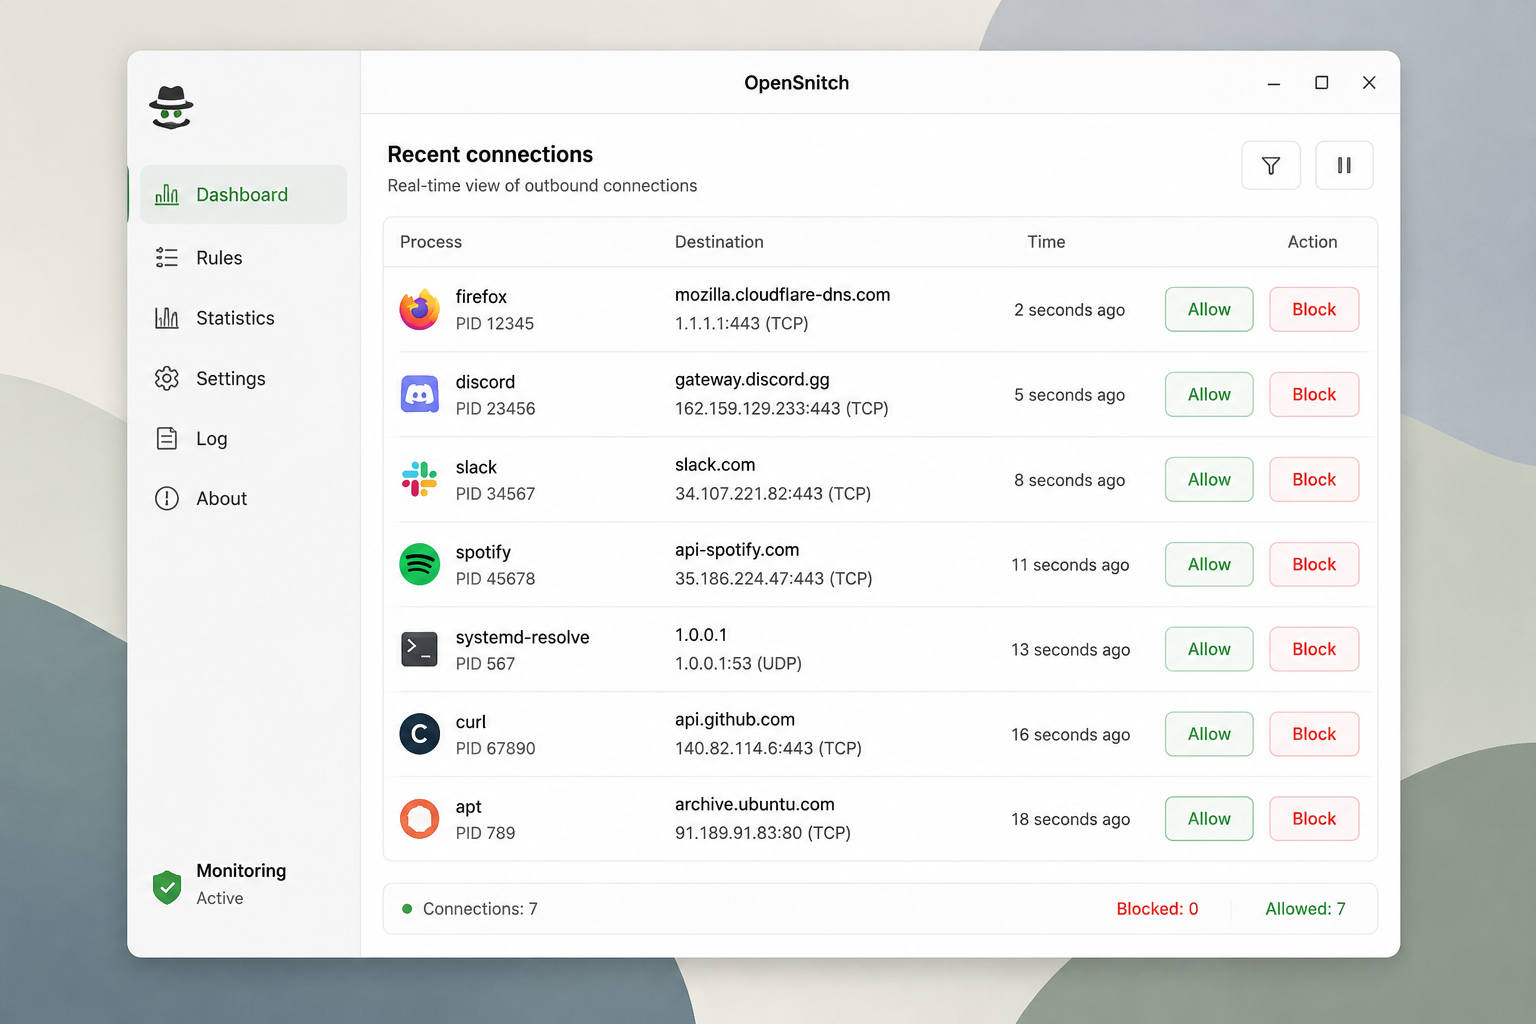
Task: Open the Dashboard section
Action: tap(243, 195)
